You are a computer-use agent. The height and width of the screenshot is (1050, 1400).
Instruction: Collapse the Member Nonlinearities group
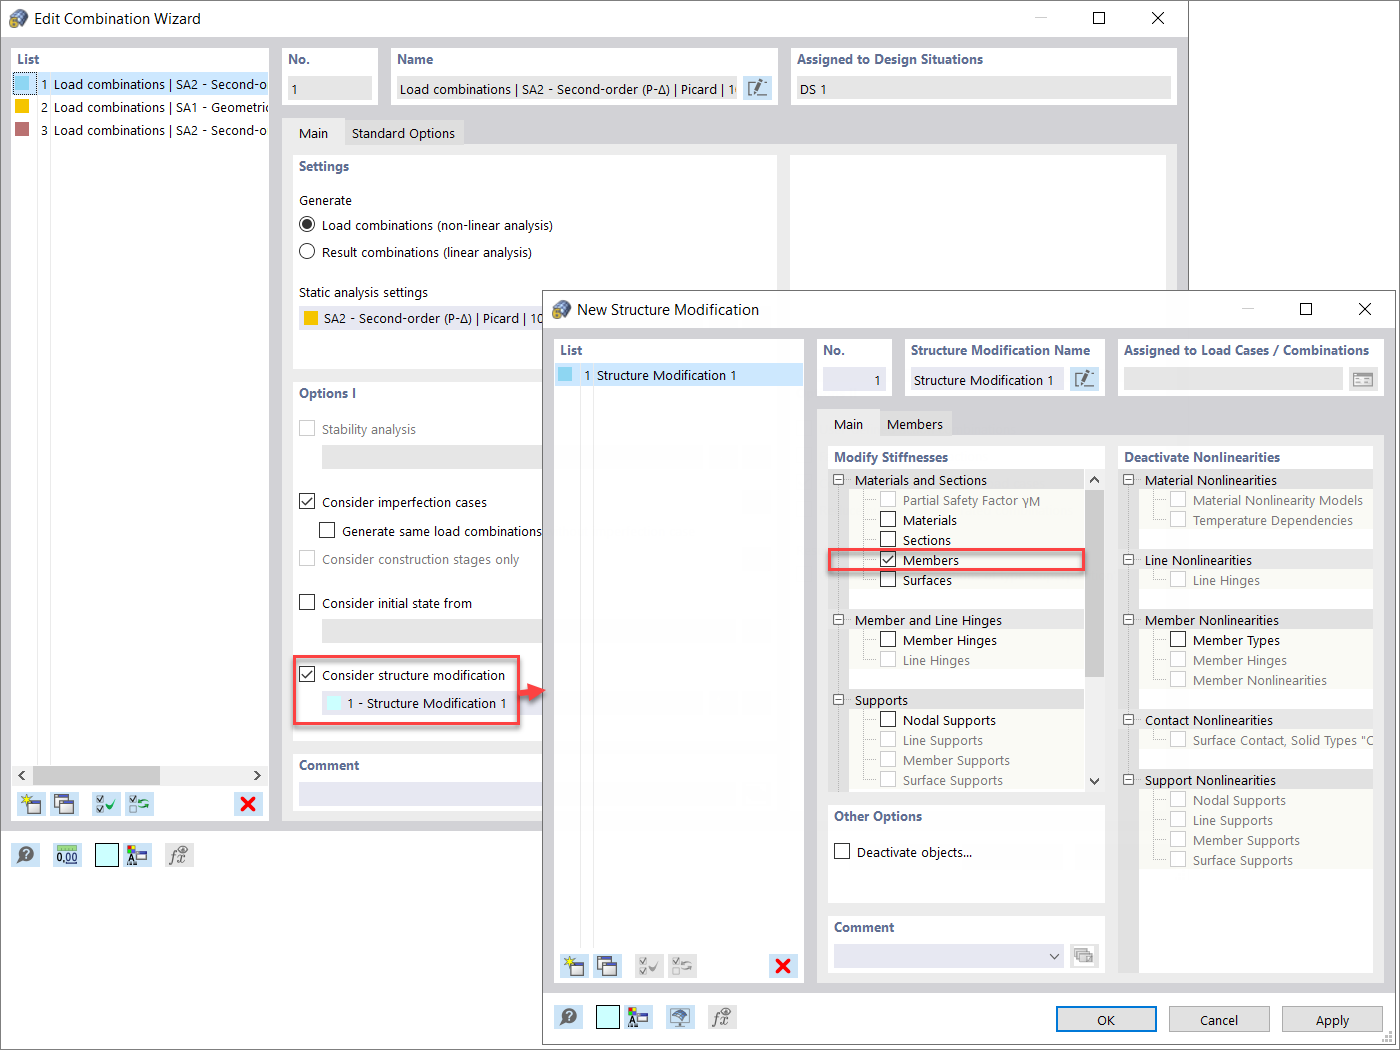point(1128,620)
